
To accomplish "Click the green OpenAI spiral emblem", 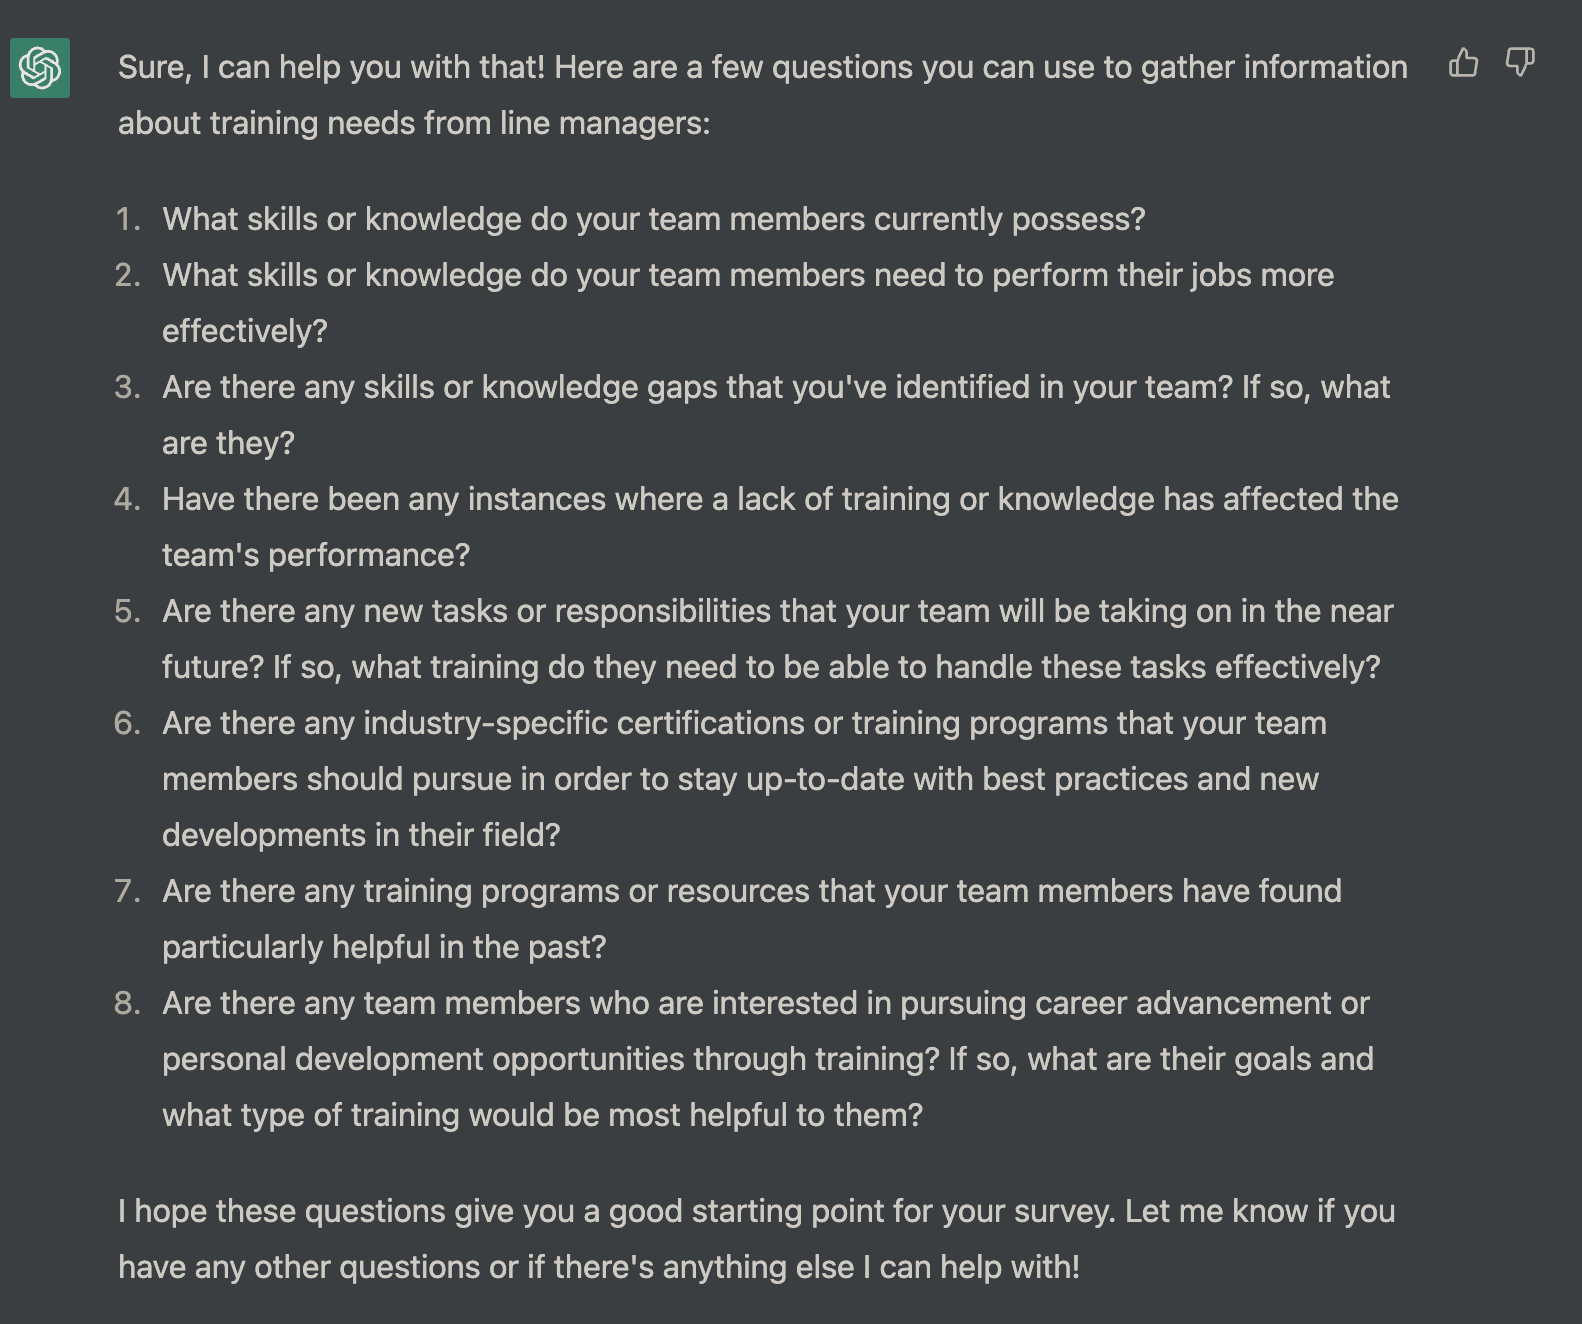I will click(38, 69).
